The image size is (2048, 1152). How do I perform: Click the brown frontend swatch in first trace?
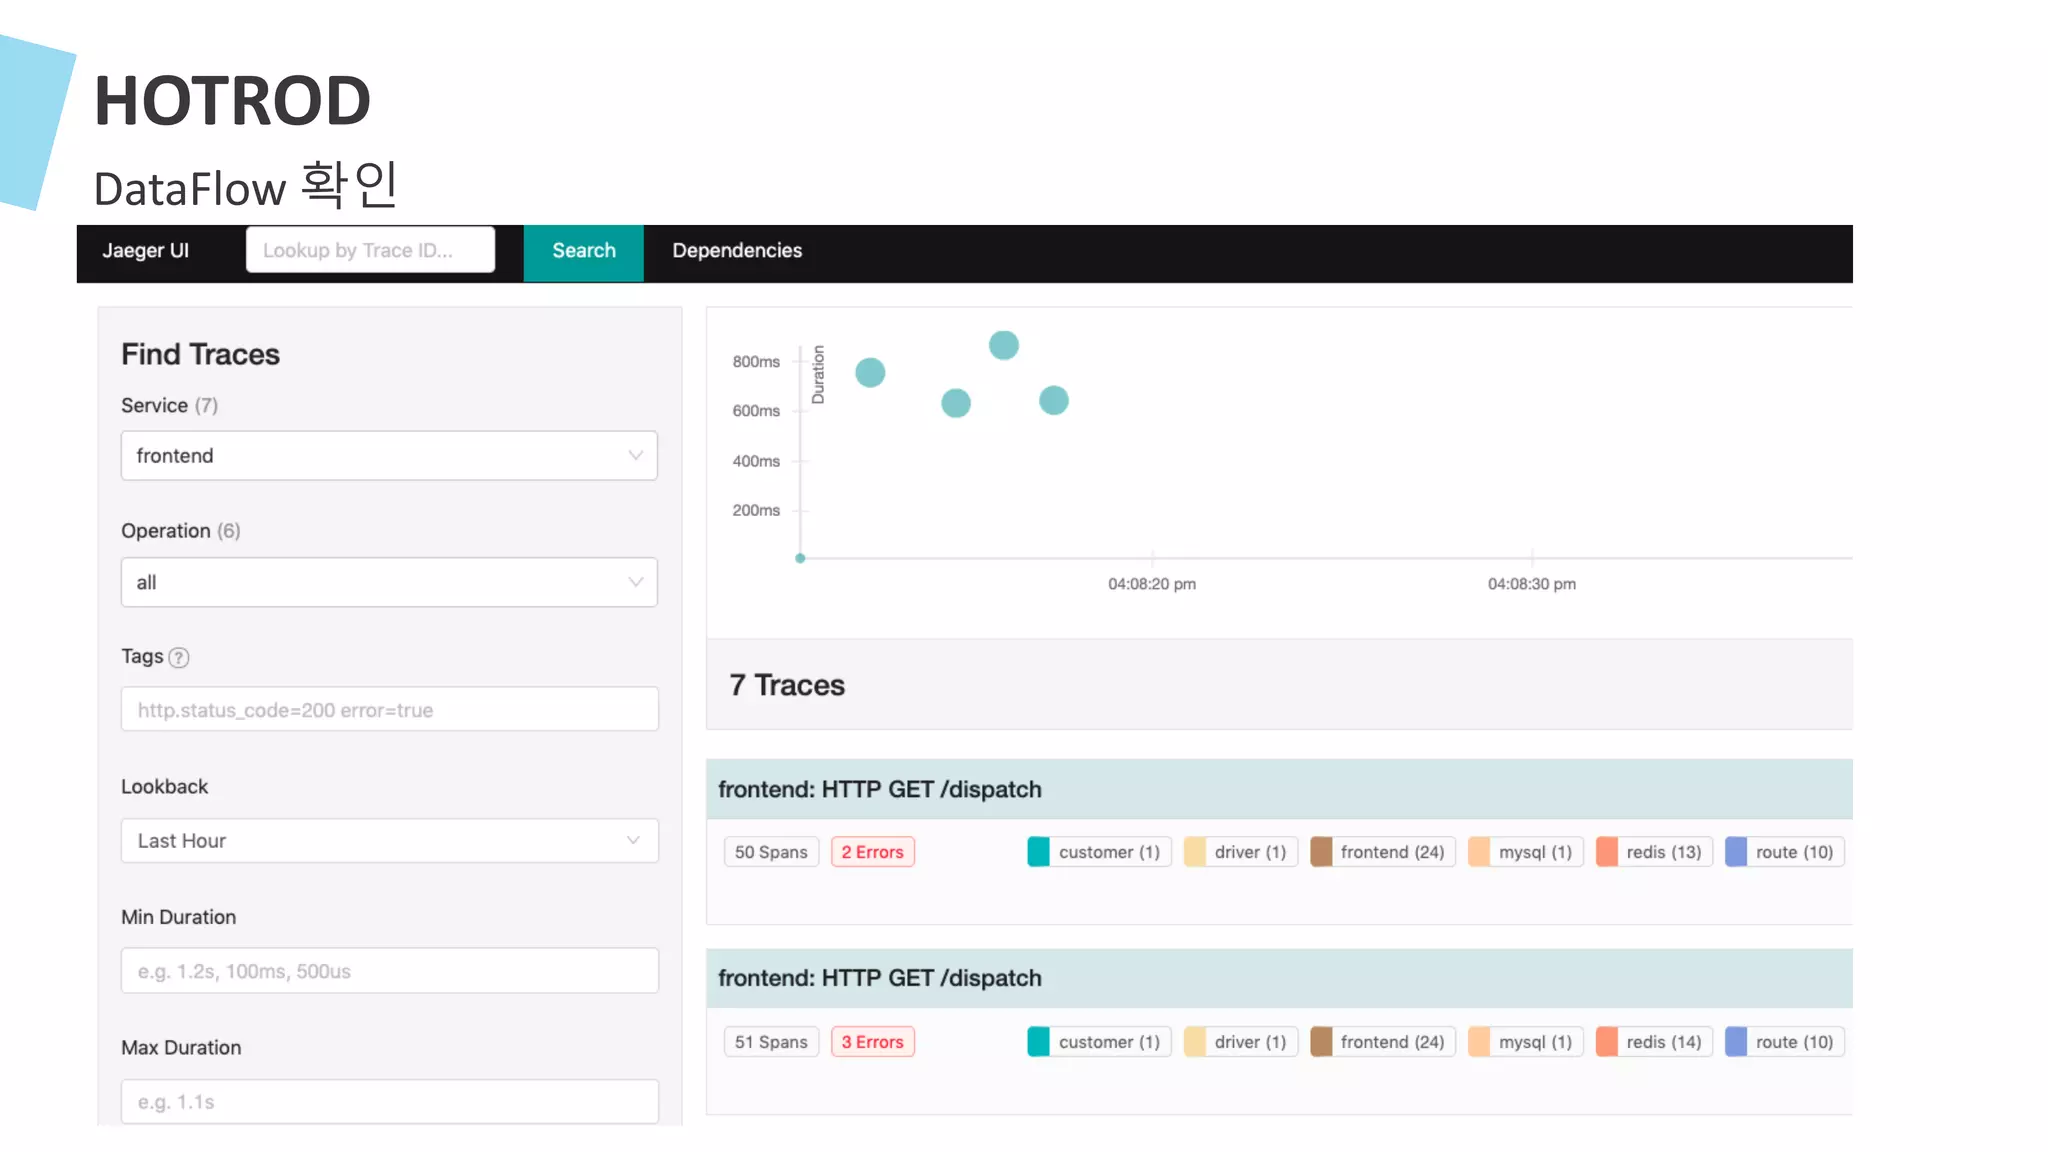pyautogui.click(x=1321, y=852)
